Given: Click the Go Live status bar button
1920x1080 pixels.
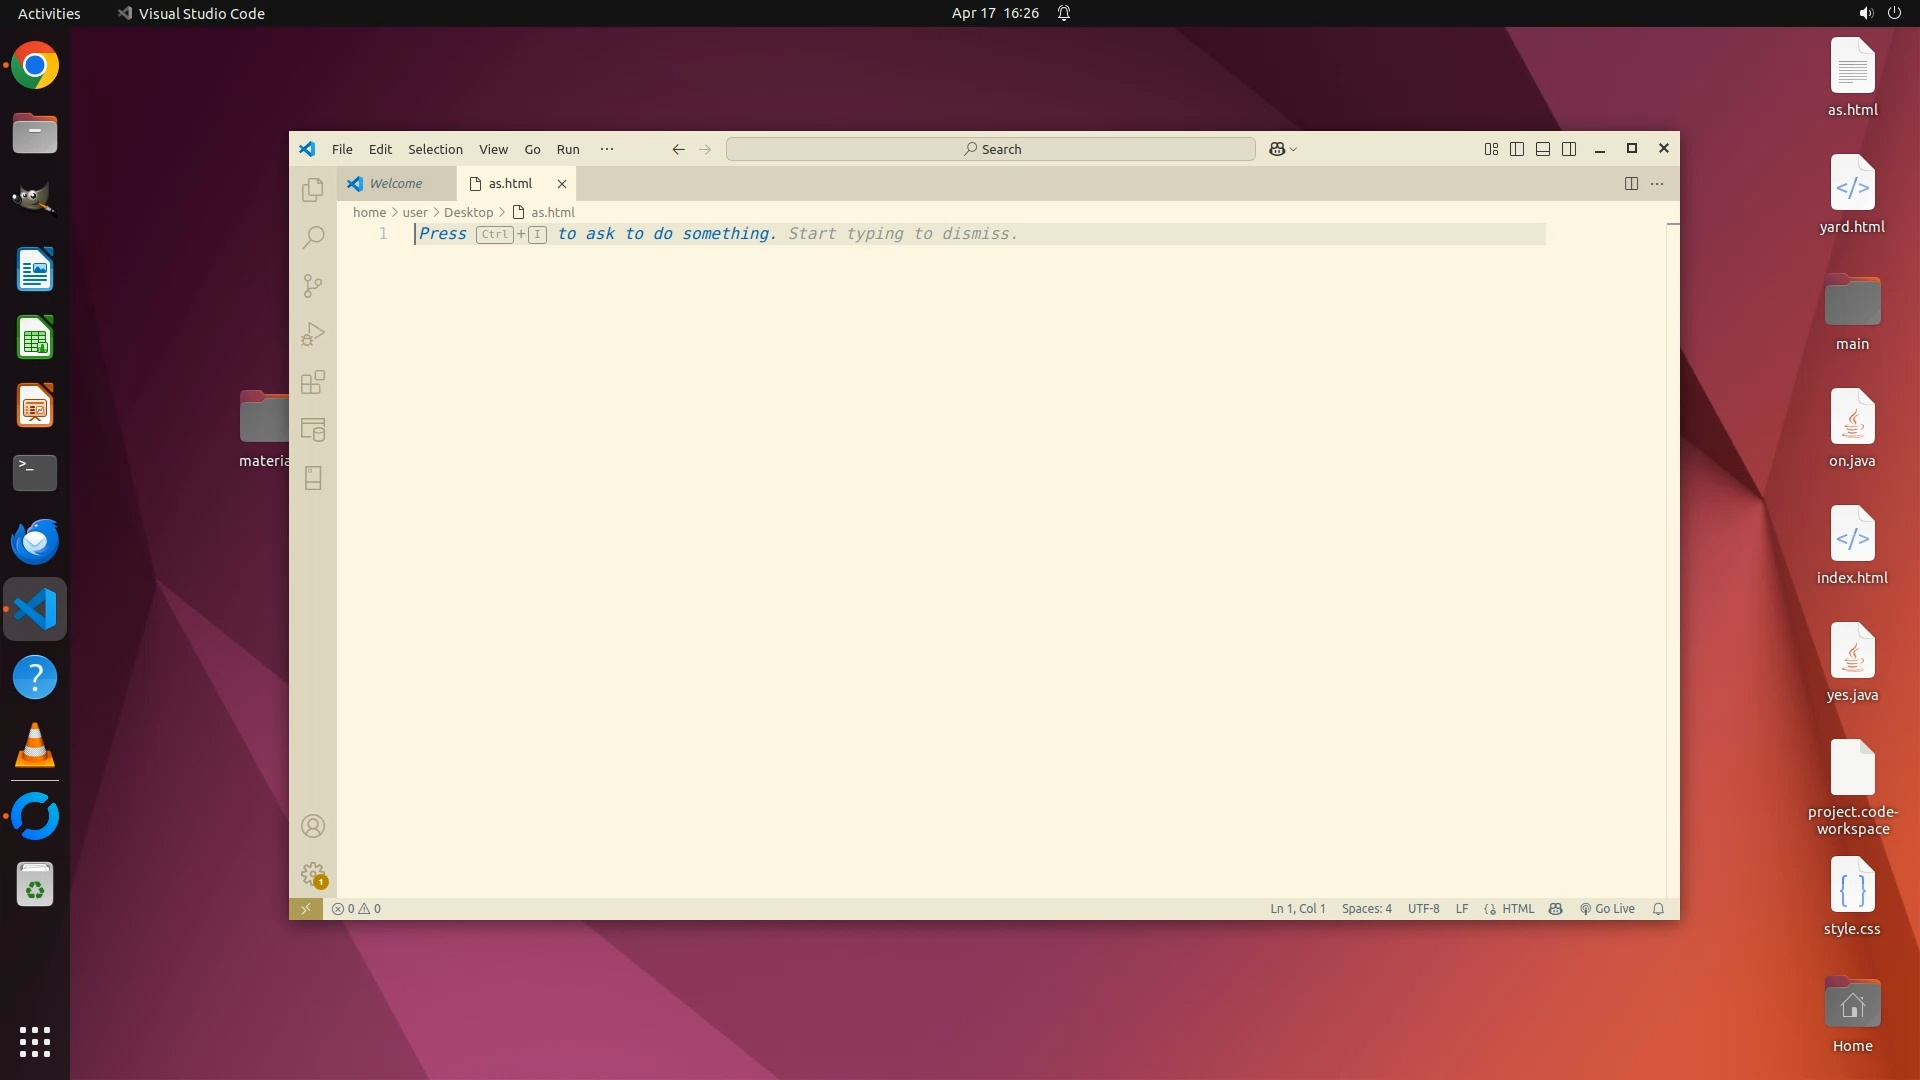Looking at the screenshot, I should click(x=1607, y=909).
